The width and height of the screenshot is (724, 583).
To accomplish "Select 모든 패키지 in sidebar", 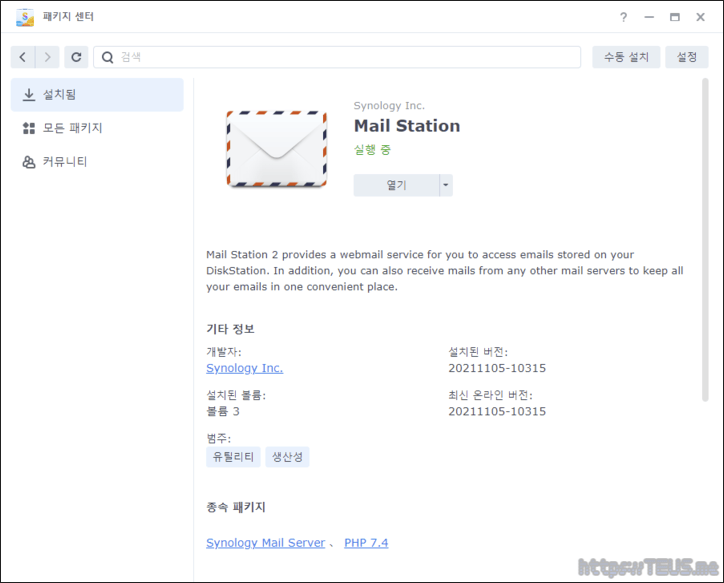I will click(97, 128).
